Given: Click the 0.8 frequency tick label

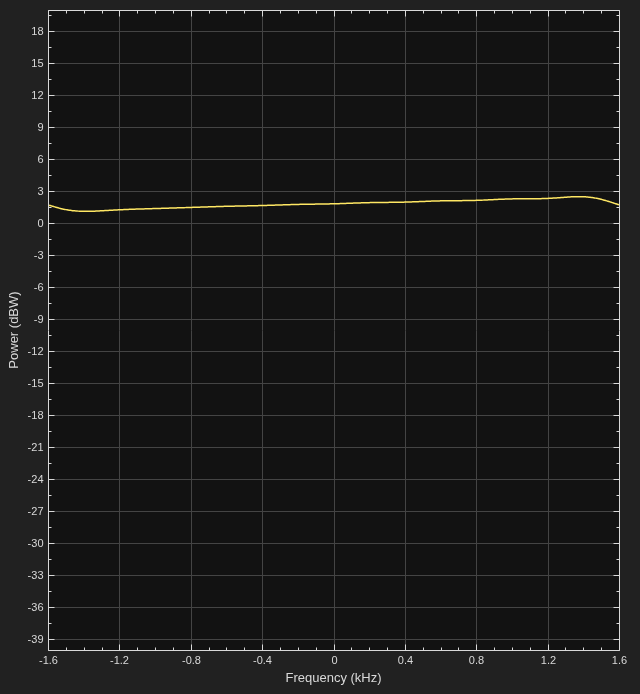Looking at the screenshot, I should coord(477,660).
